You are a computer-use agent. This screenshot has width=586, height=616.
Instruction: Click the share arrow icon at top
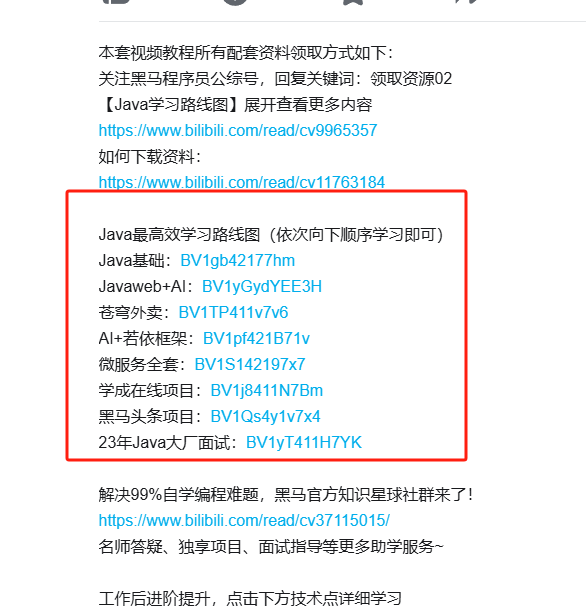pyautogui.click(x=467, y=2)
